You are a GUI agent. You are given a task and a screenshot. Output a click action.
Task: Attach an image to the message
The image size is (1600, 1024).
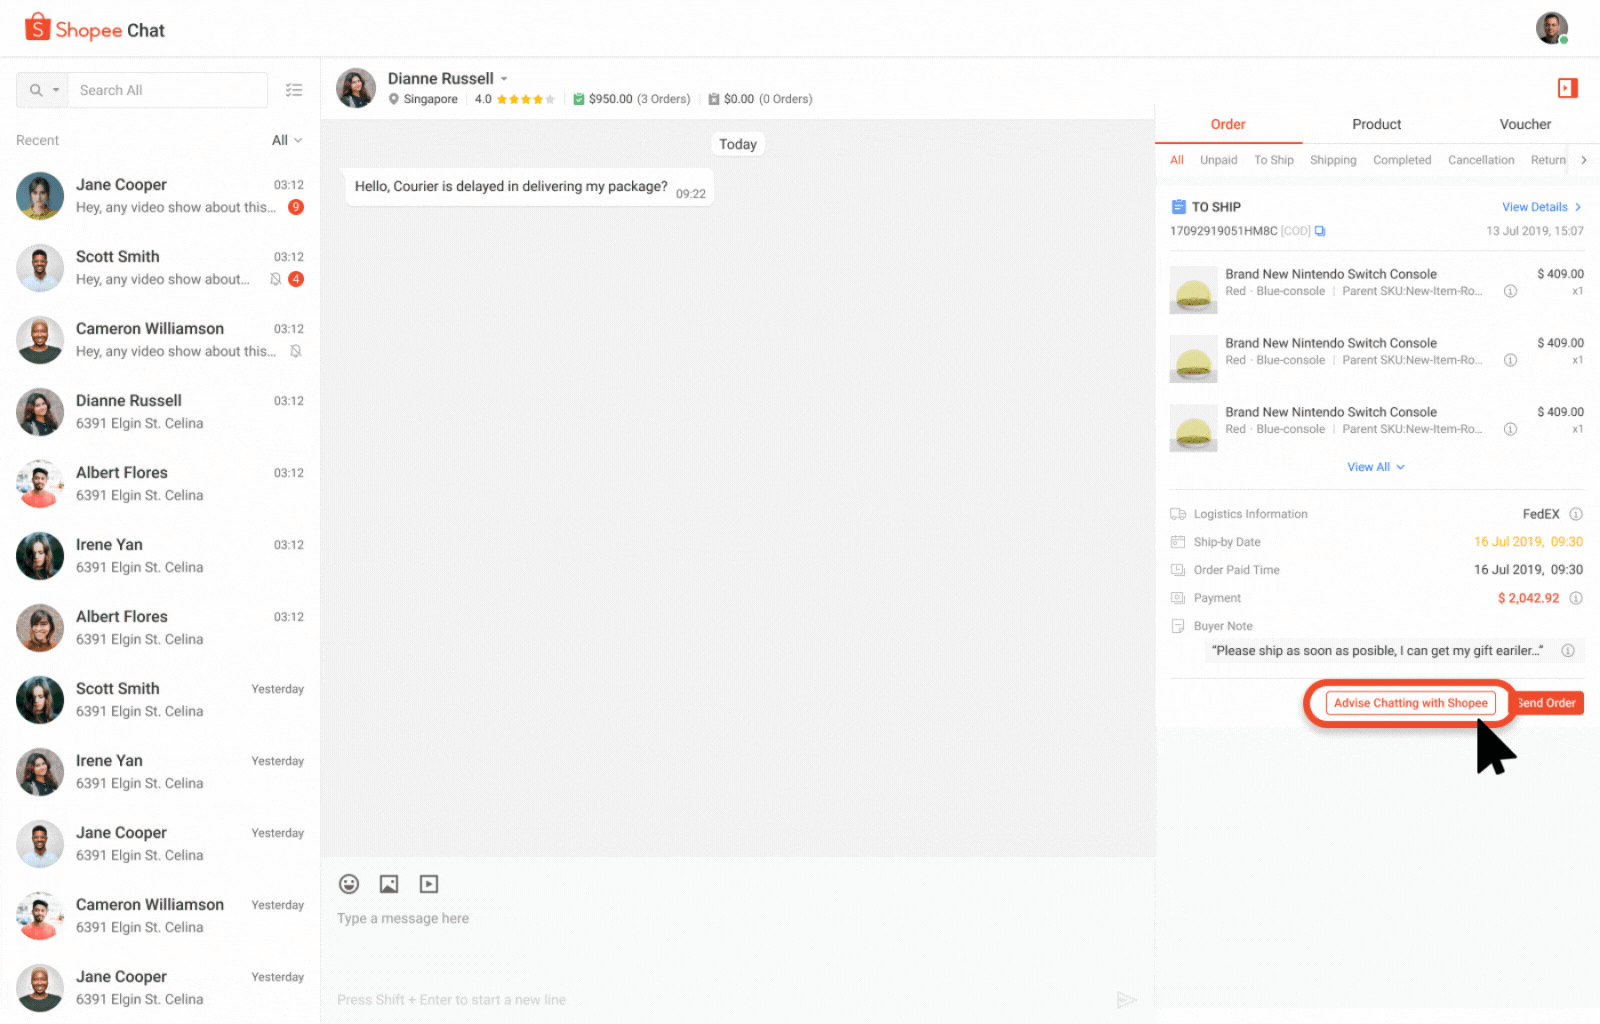[389, 883]
